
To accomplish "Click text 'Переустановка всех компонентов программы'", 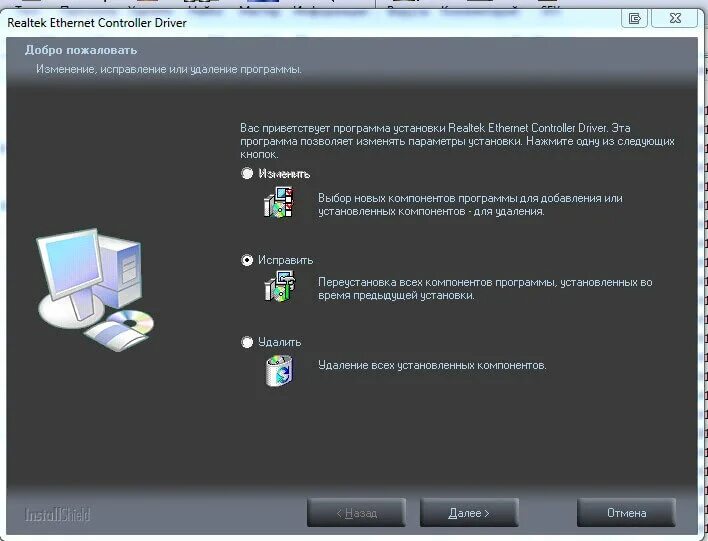I will tap(438, 282).
